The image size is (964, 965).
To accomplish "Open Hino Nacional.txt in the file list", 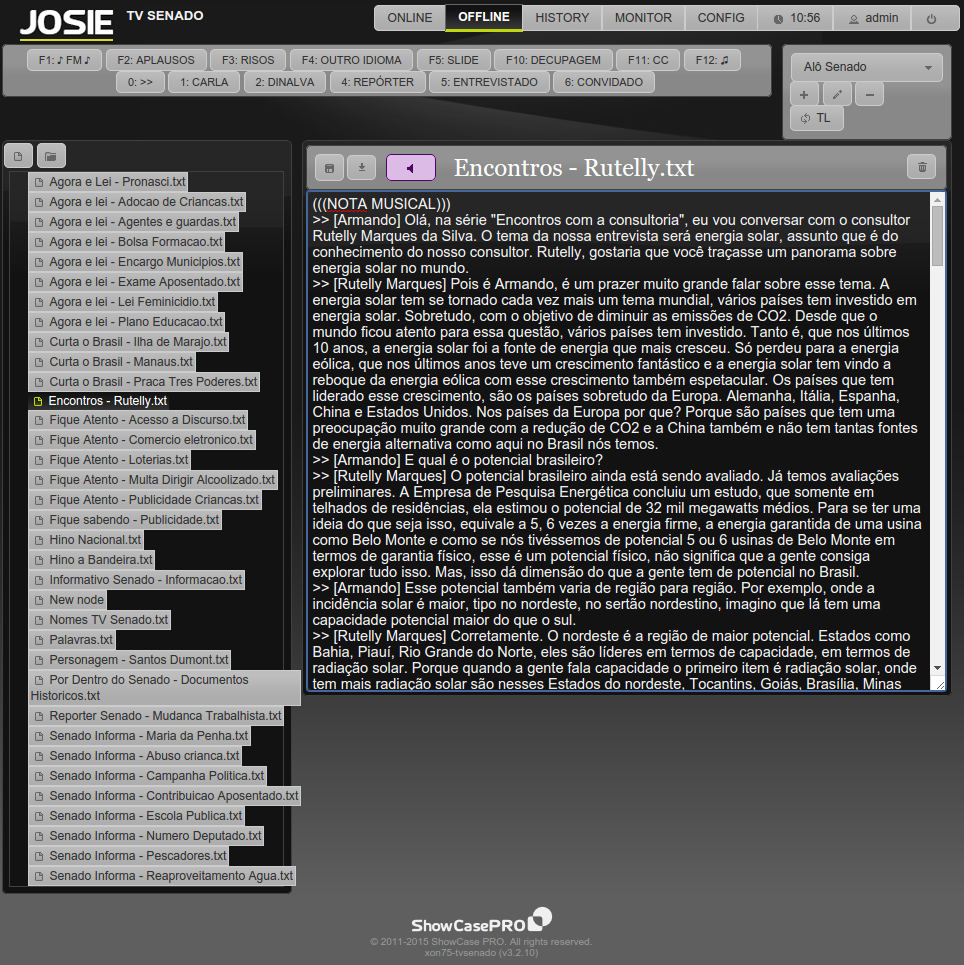I will [x=94, y=540].
